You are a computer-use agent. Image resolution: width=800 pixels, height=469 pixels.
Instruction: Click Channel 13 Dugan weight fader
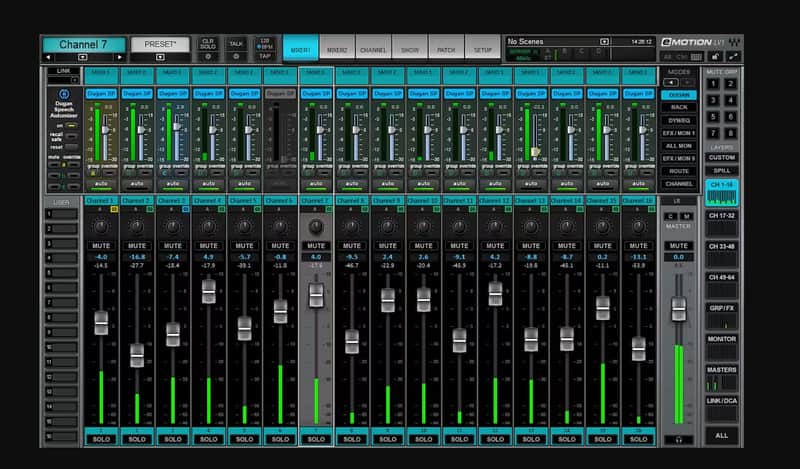point(535,152)
